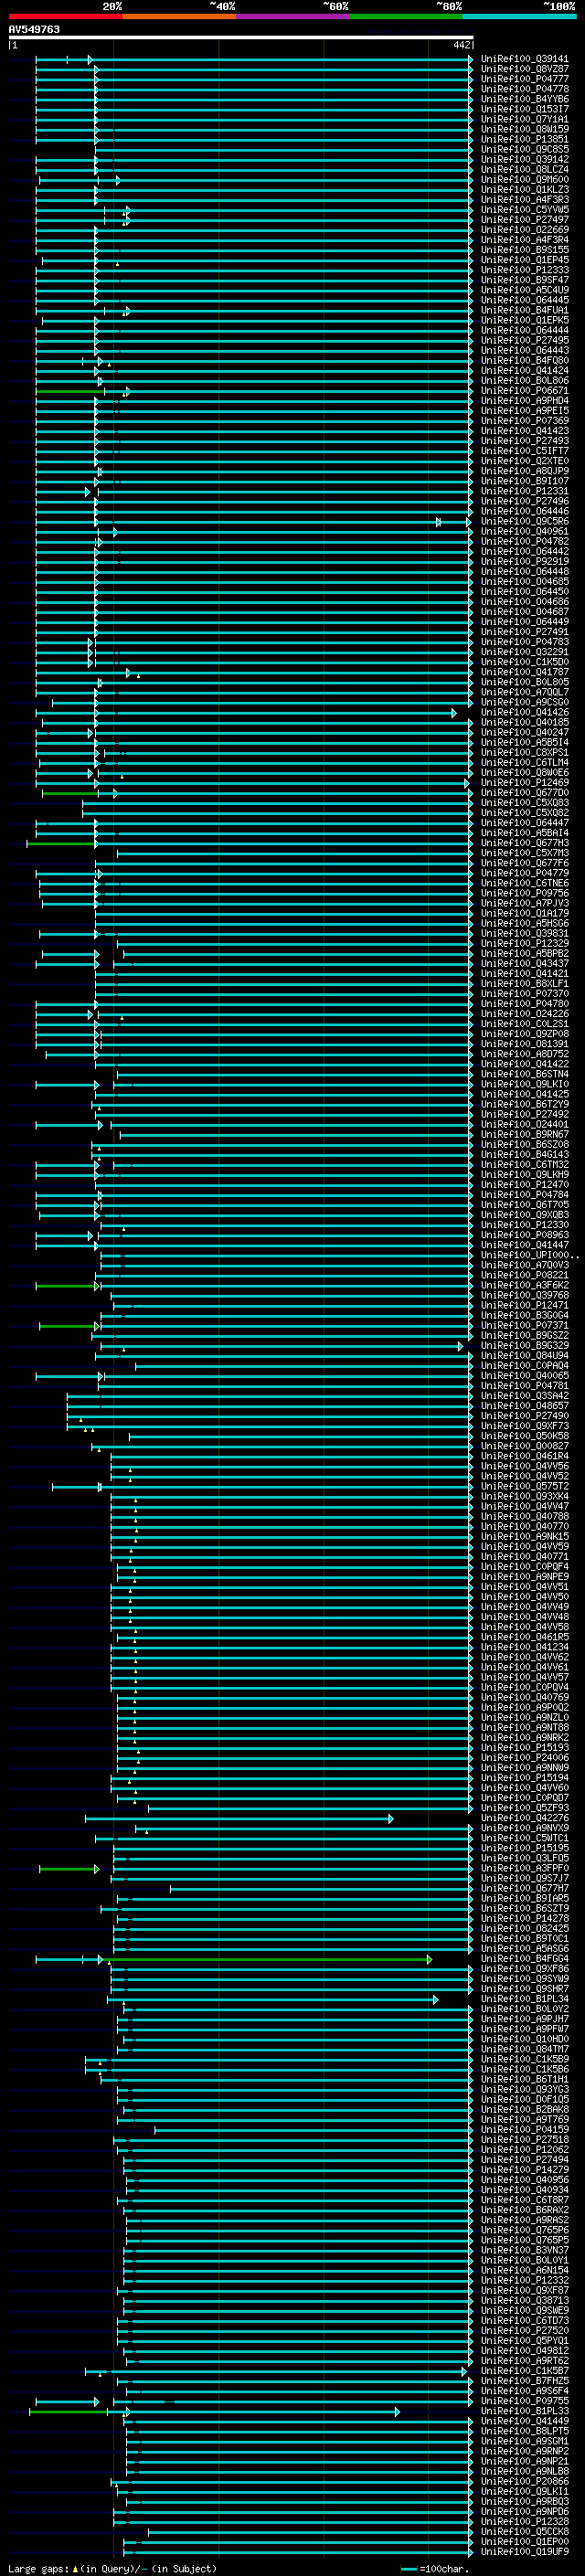Select hit label UniRef100_Q84U94
This screenshot has height=2576, width=585.
[525, 1356]
